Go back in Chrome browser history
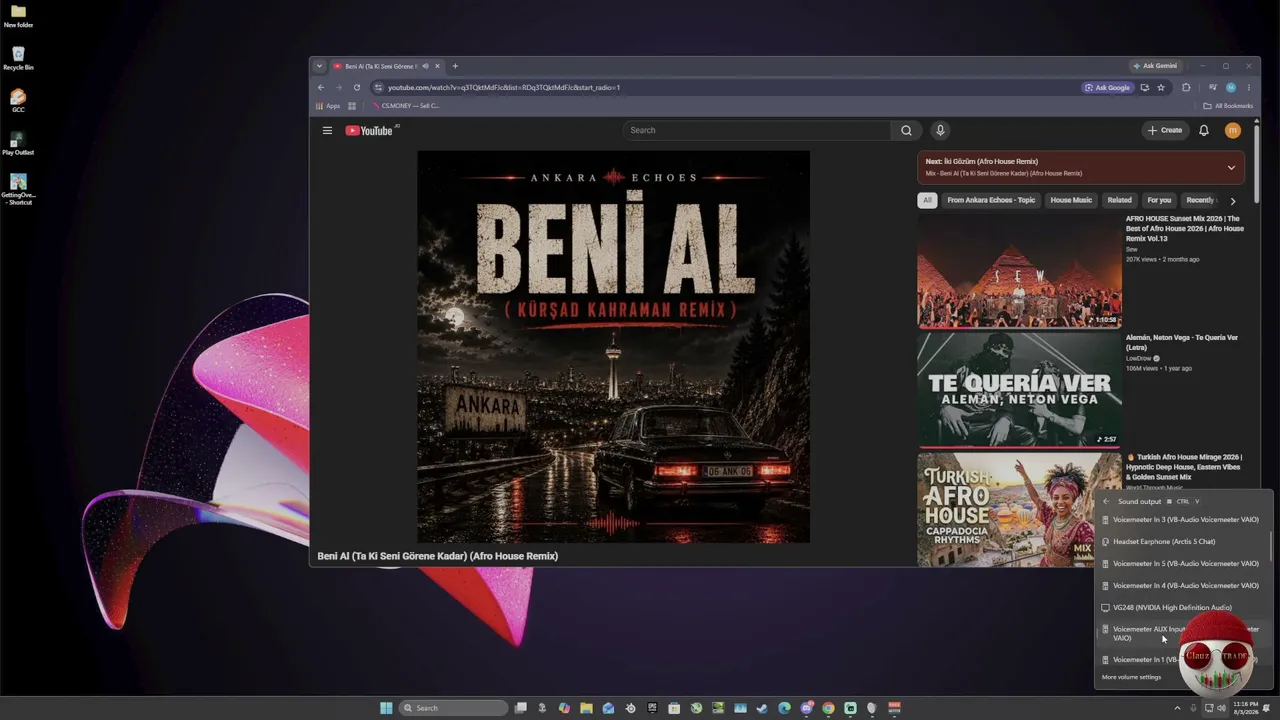 pos(321,87)
